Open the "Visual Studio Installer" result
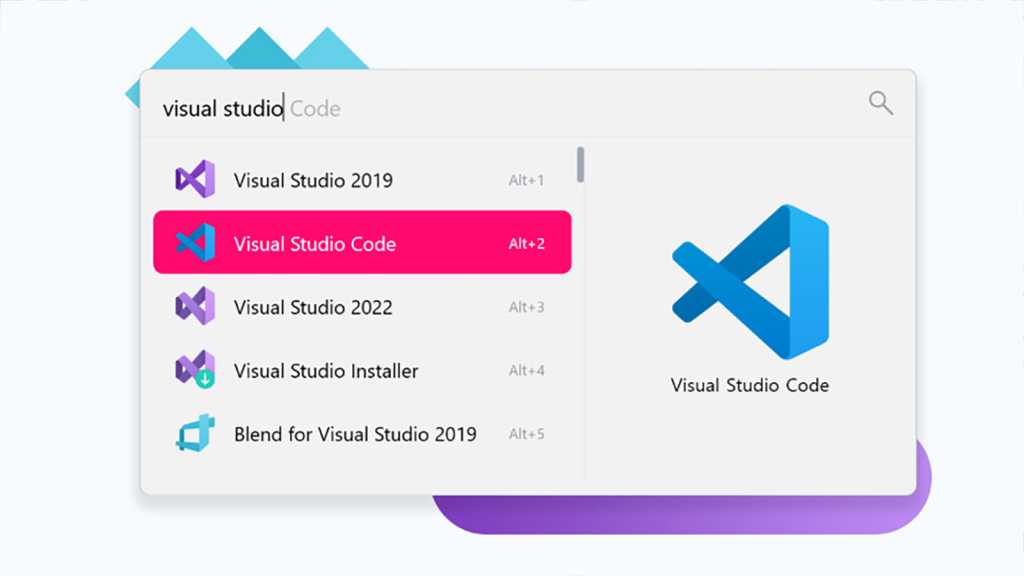 (362, 370)
